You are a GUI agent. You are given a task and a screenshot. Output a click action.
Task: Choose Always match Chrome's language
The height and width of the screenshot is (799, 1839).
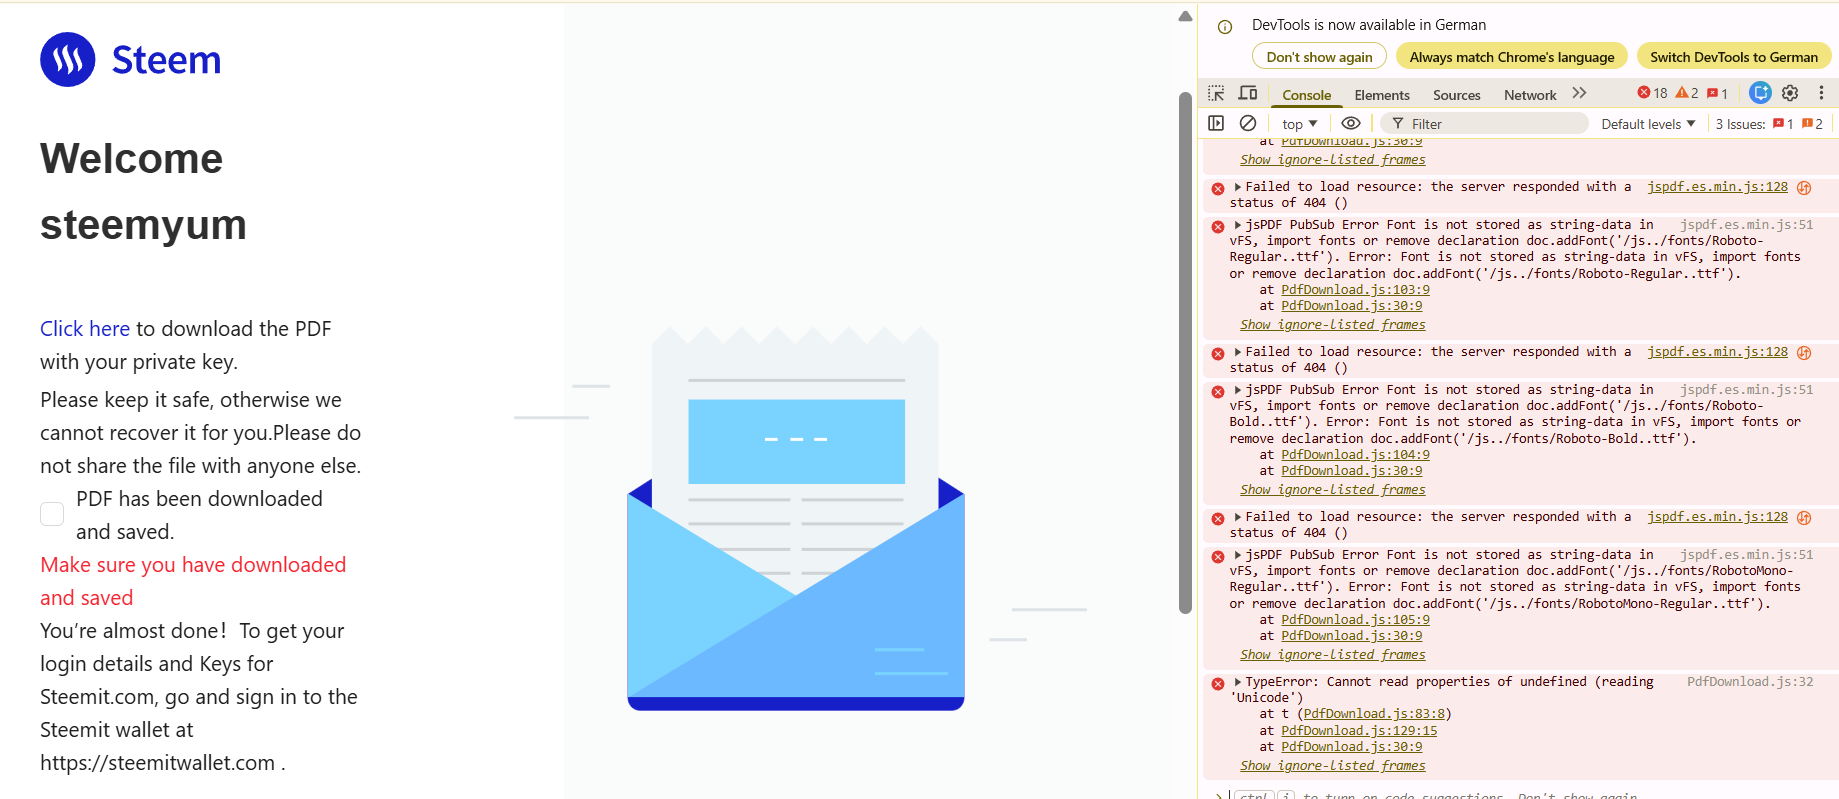[x=1511, y=57]
